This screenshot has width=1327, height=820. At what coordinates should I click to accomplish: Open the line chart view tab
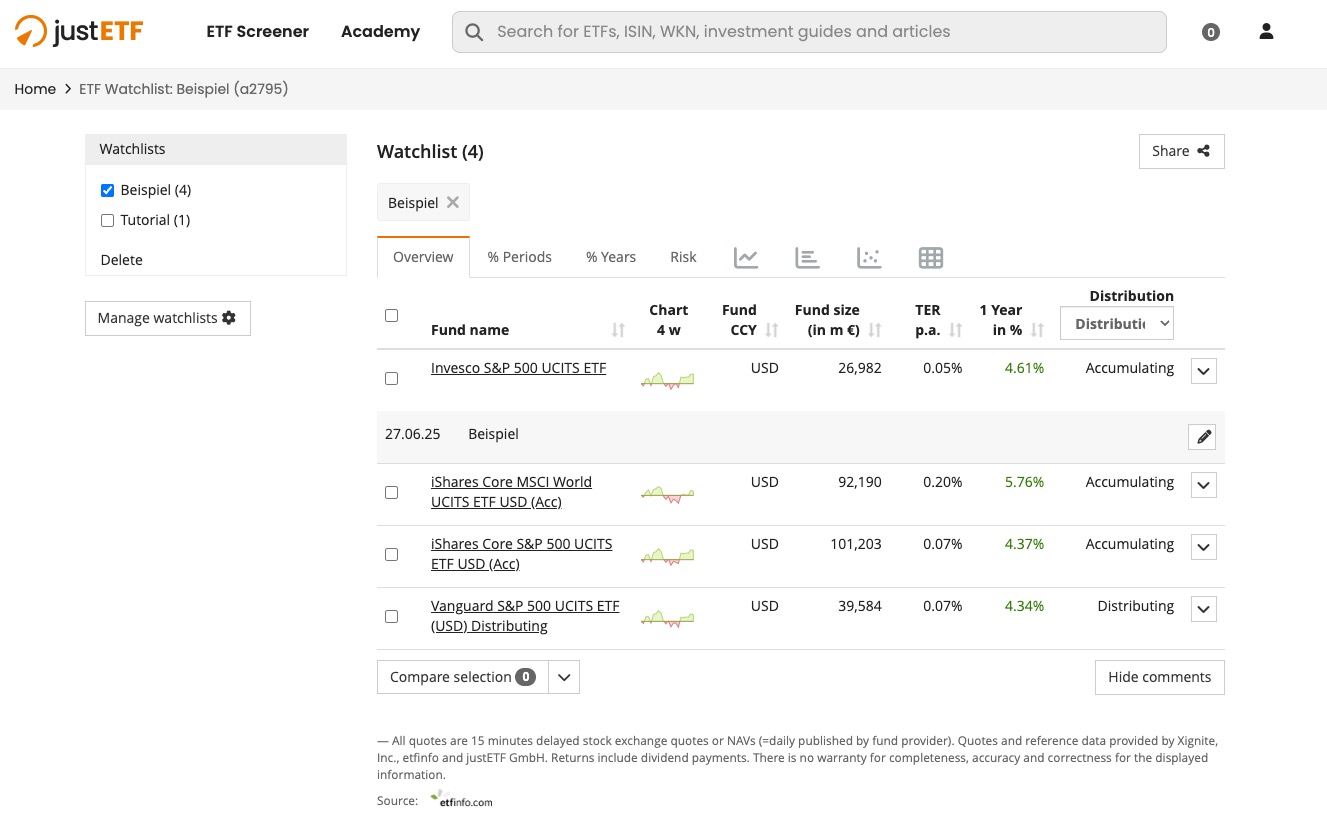(746, 258)
